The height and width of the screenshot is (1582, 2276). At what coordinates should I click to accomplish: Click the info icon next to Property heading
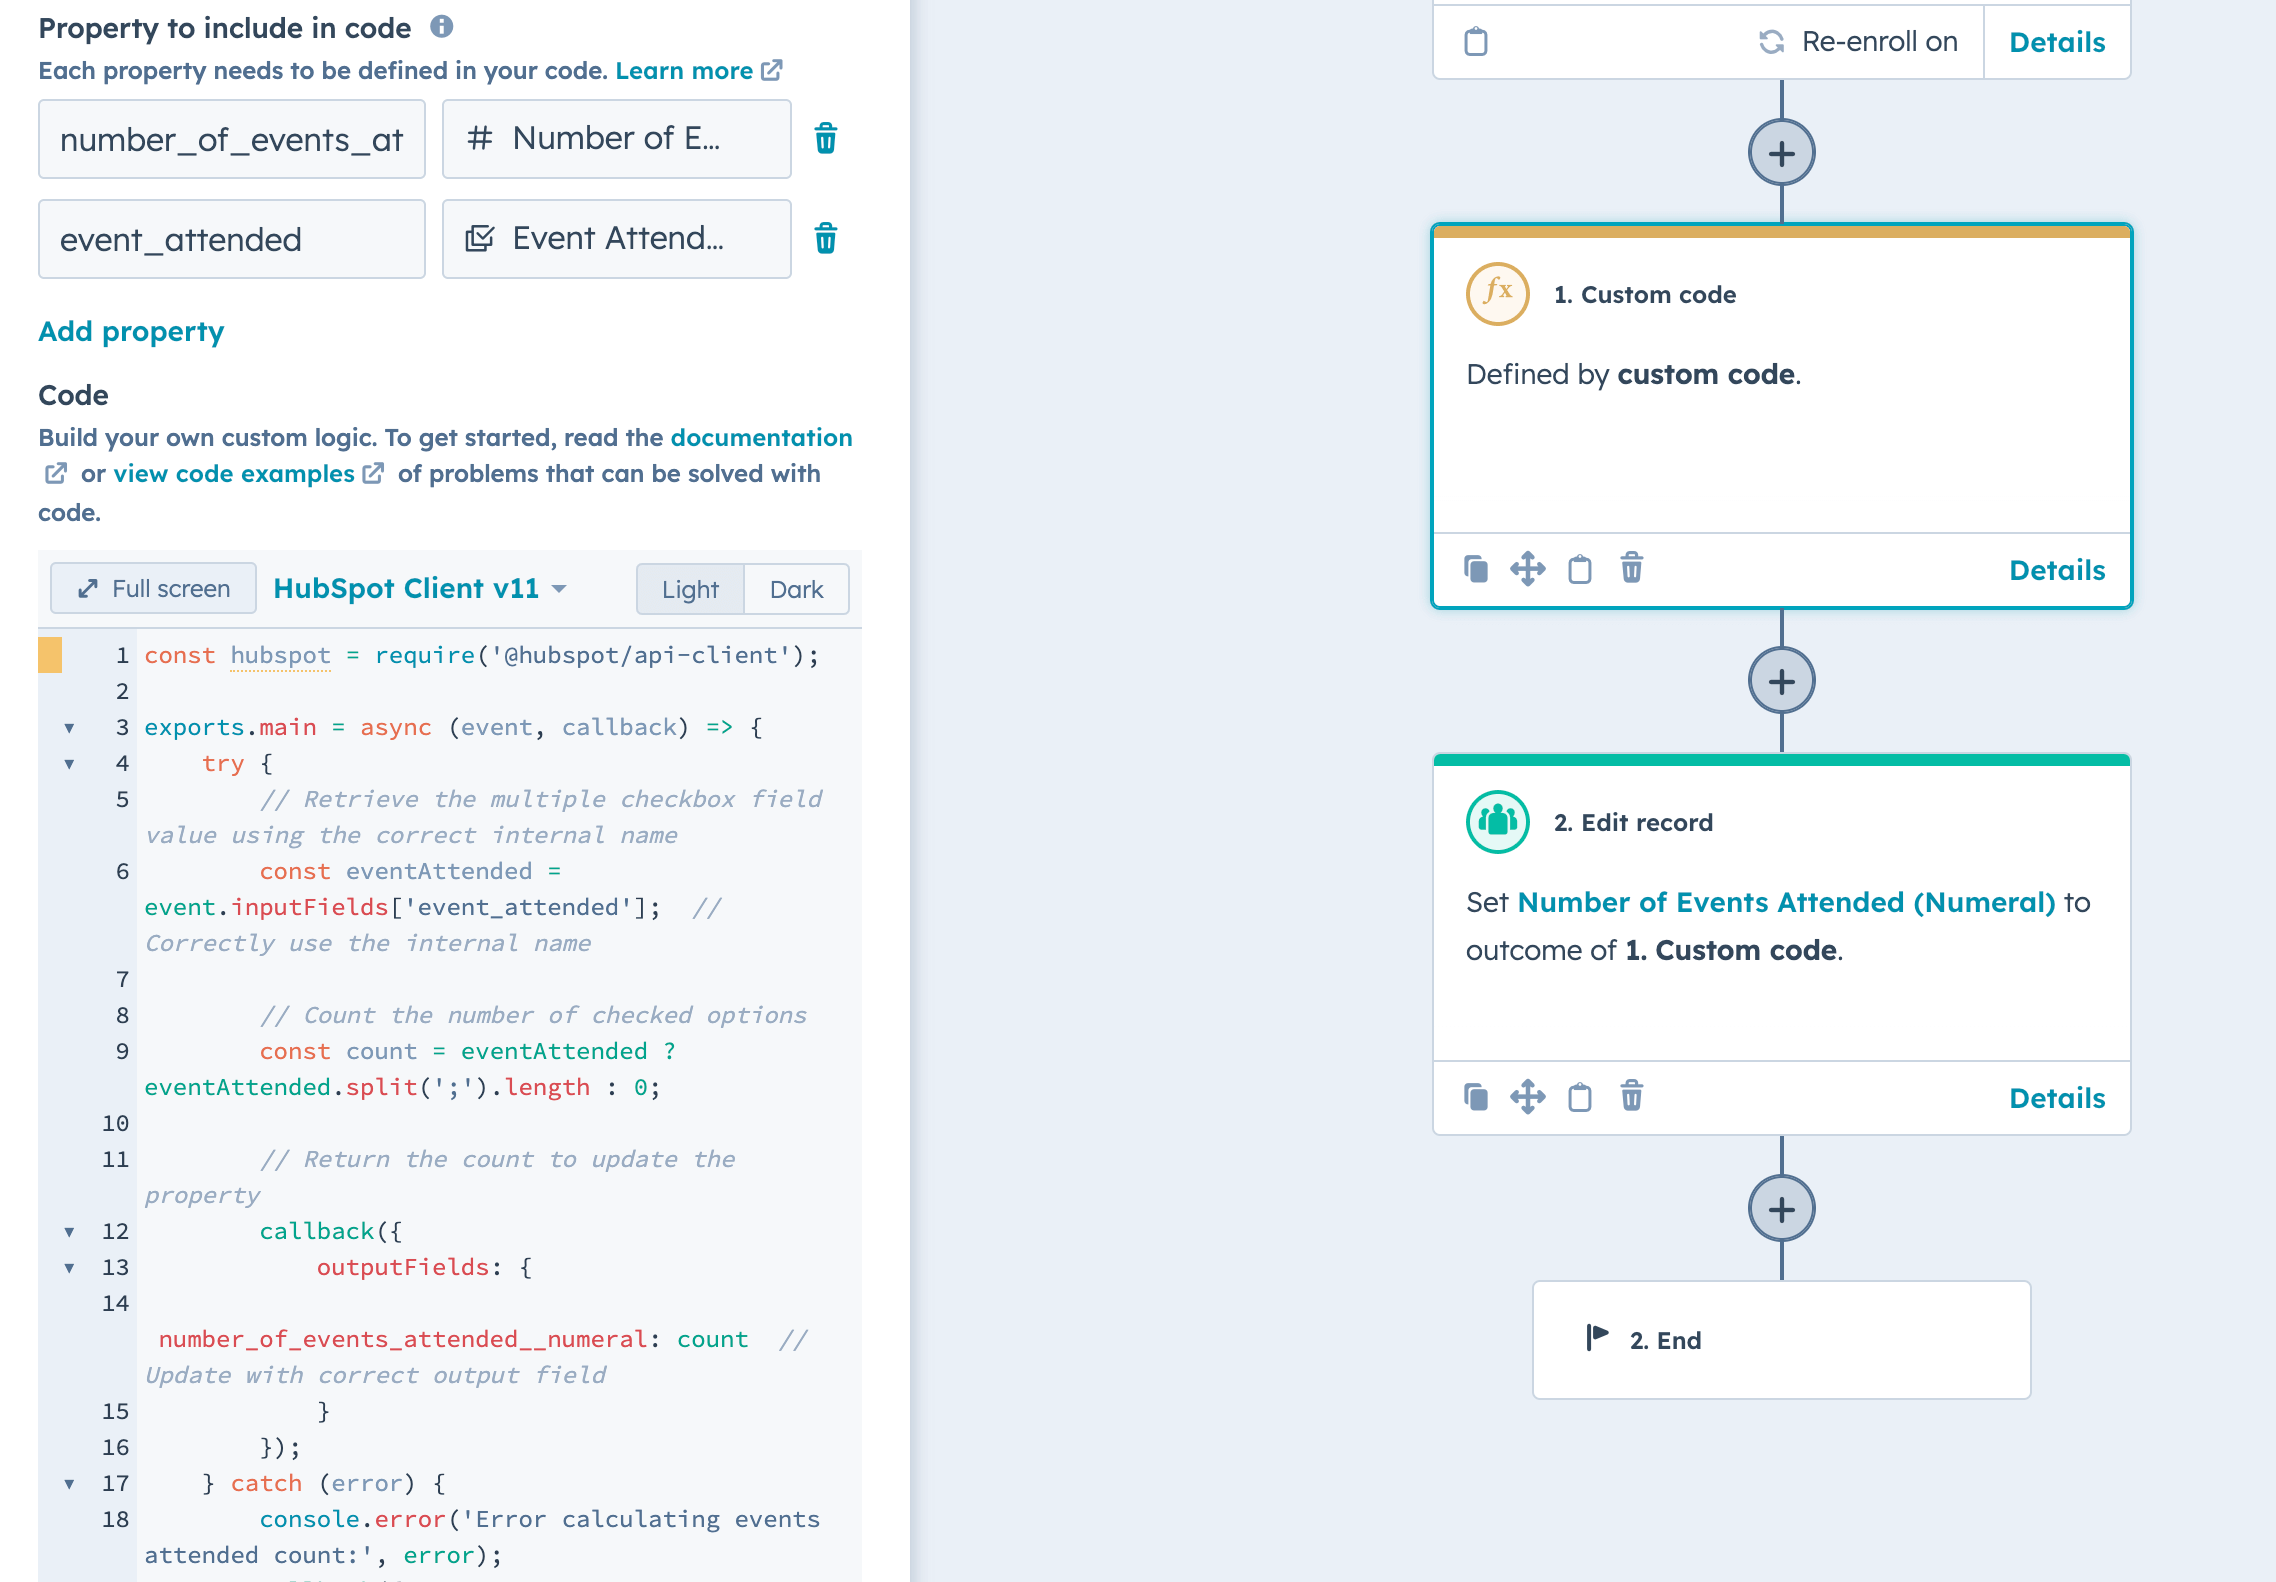(442, 27)
